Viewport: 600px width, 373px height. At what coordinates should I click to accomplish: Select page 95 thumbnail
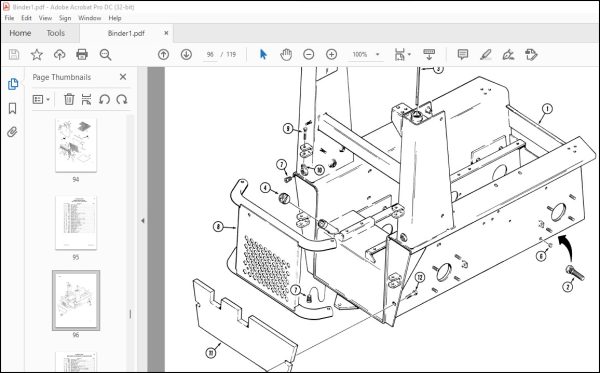(x=76, y=223)
